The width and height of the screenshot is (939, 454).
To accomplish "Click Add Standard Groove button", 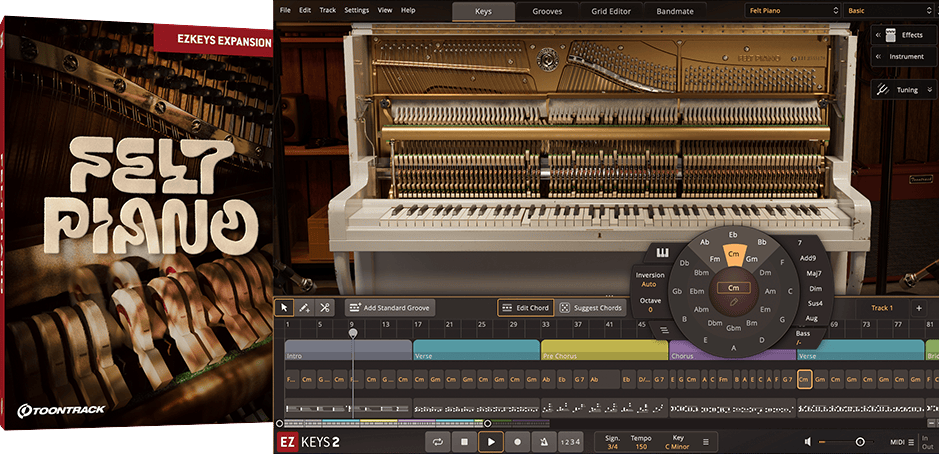I will coord(390,308).
